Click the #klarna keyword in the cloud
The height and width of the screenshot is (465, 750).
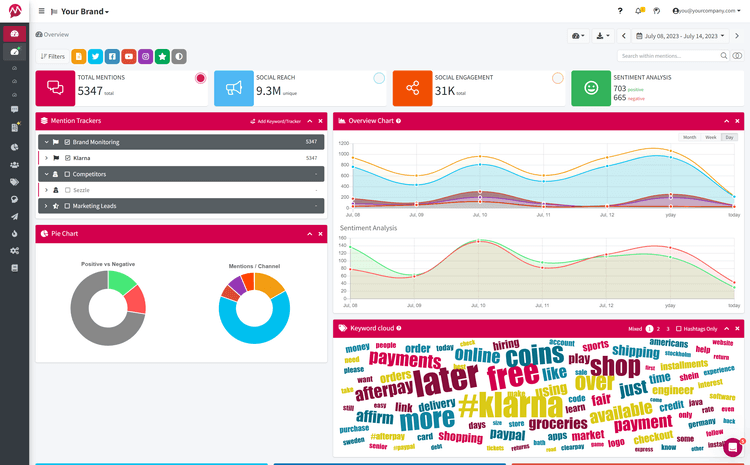click(x=510, y=406)
